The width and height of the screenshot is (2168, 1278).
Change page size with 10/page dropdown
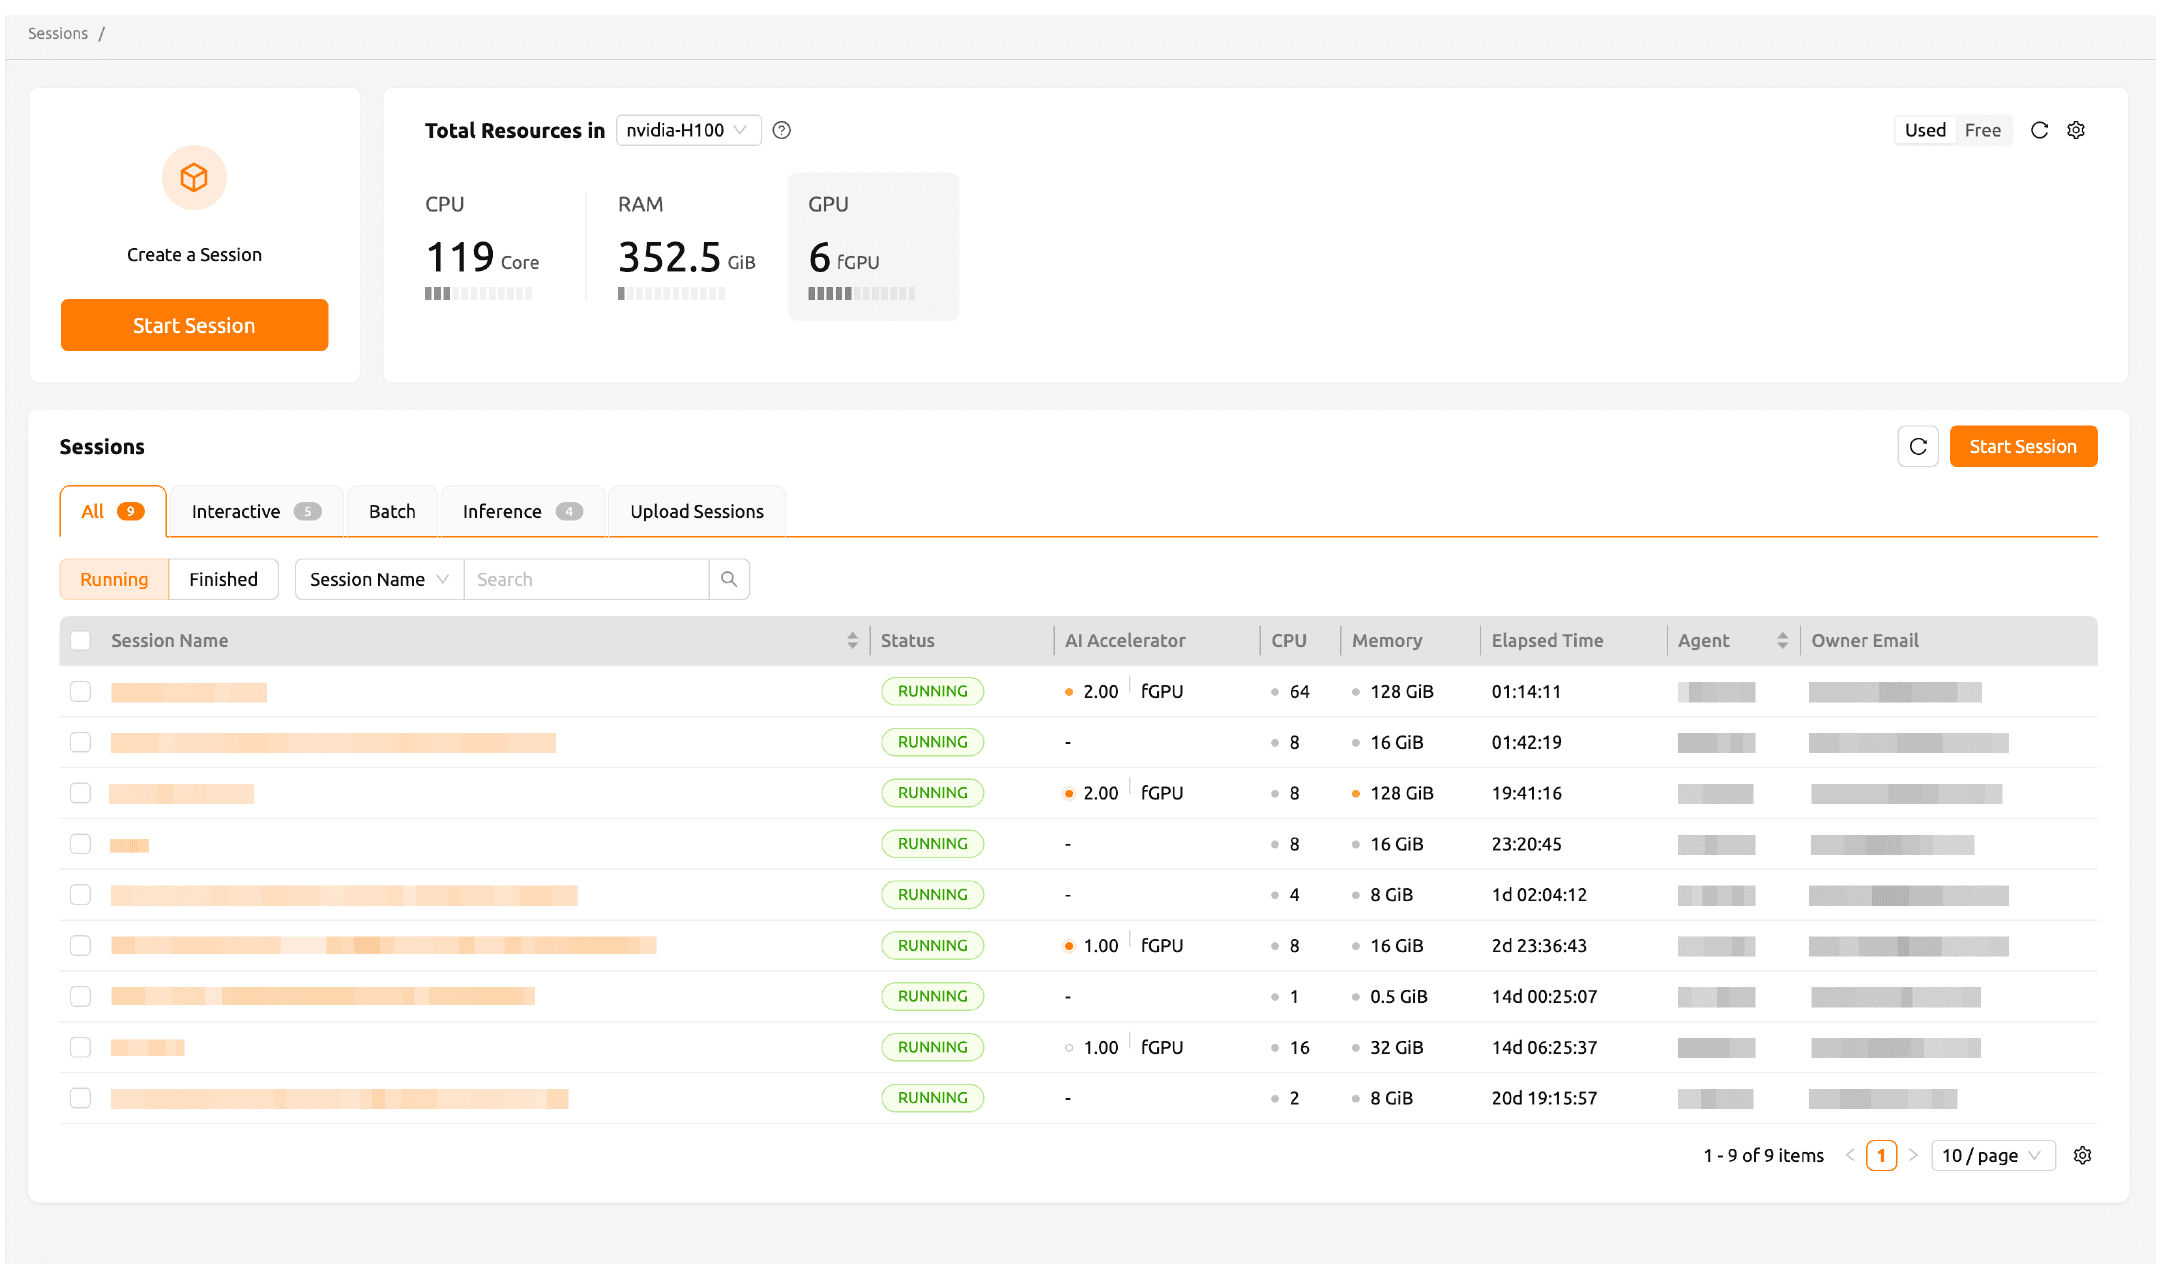pos(1992,1155)
